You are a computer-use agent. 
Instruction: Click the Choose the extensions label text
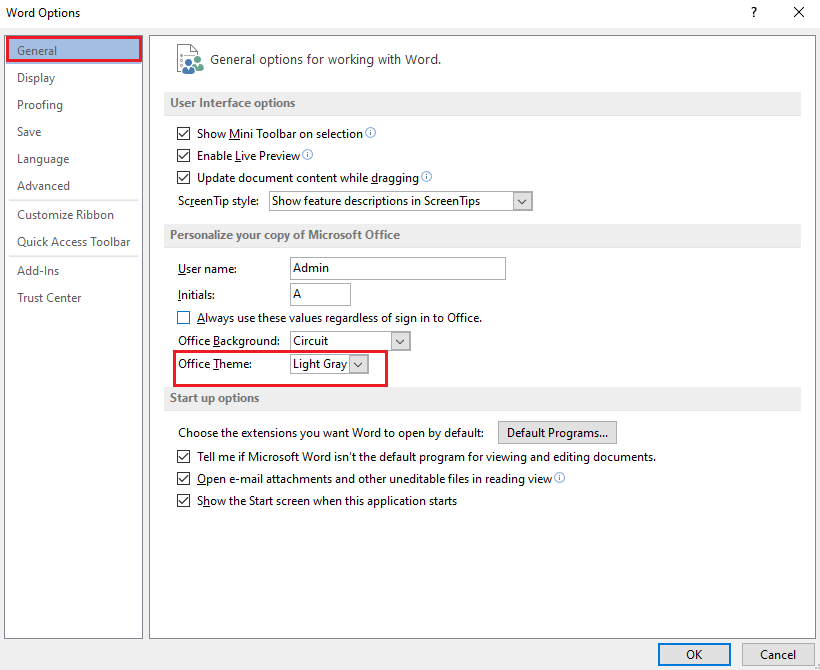click(331, 433)
